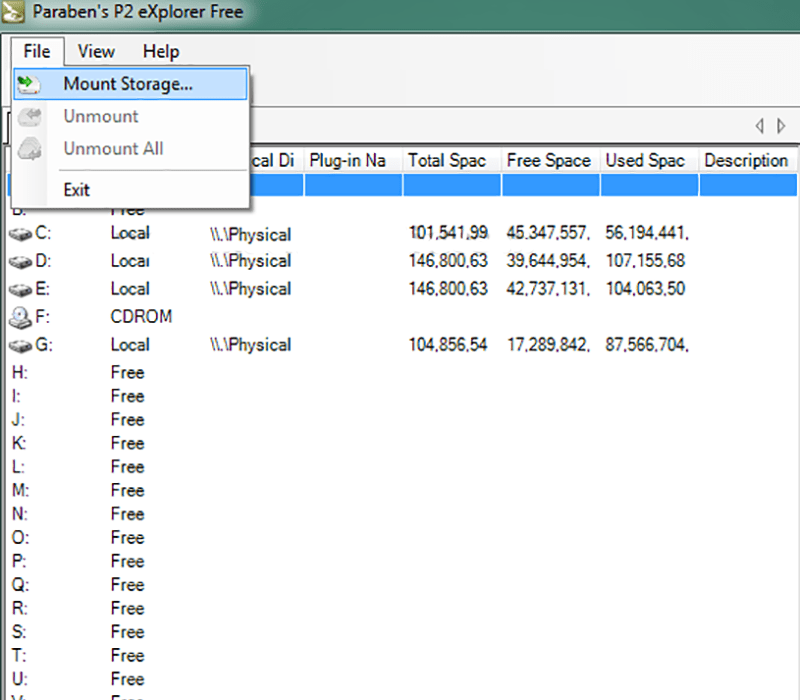800x700 pixels.
Task: Sort by Free Space column header
Action: (551, 161)
